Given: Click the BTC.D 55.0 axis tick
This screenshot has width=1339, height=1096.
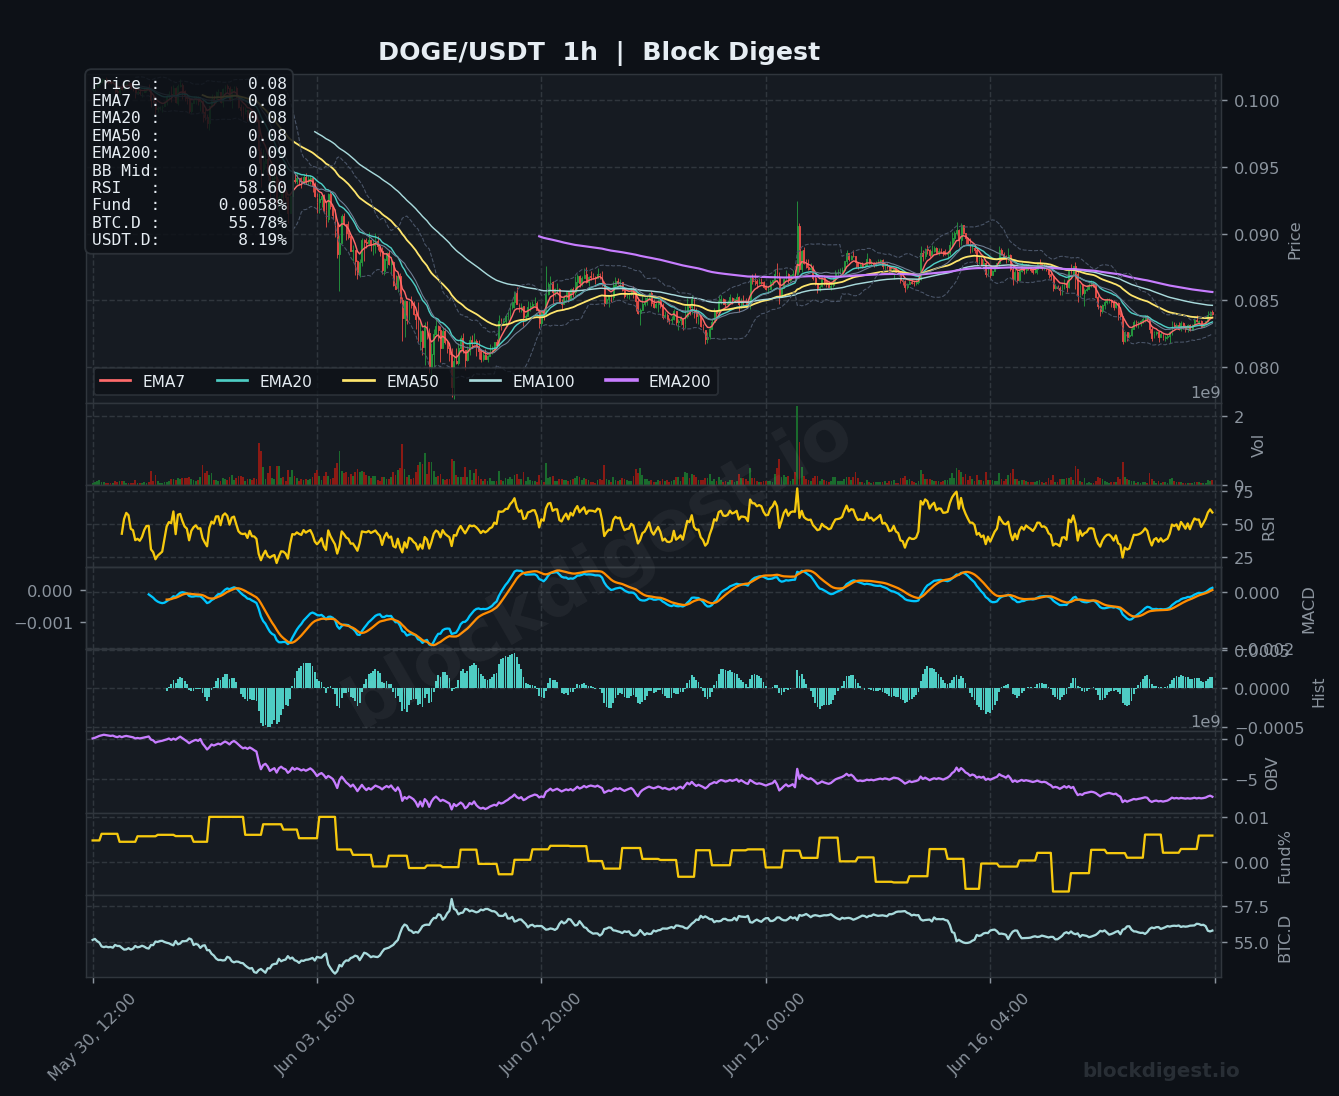Looking at the screenshot, I should 1251,943.
